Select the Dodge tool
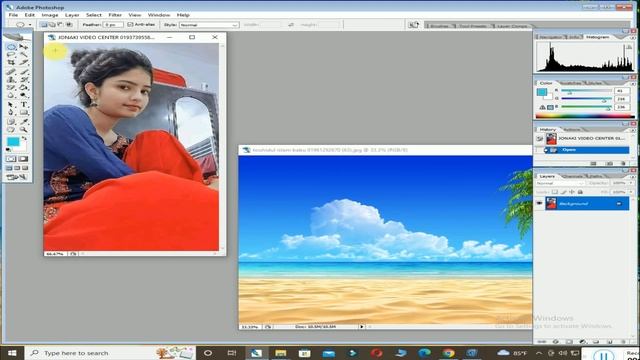The image size is (640, 360). [x=23, y=95]
